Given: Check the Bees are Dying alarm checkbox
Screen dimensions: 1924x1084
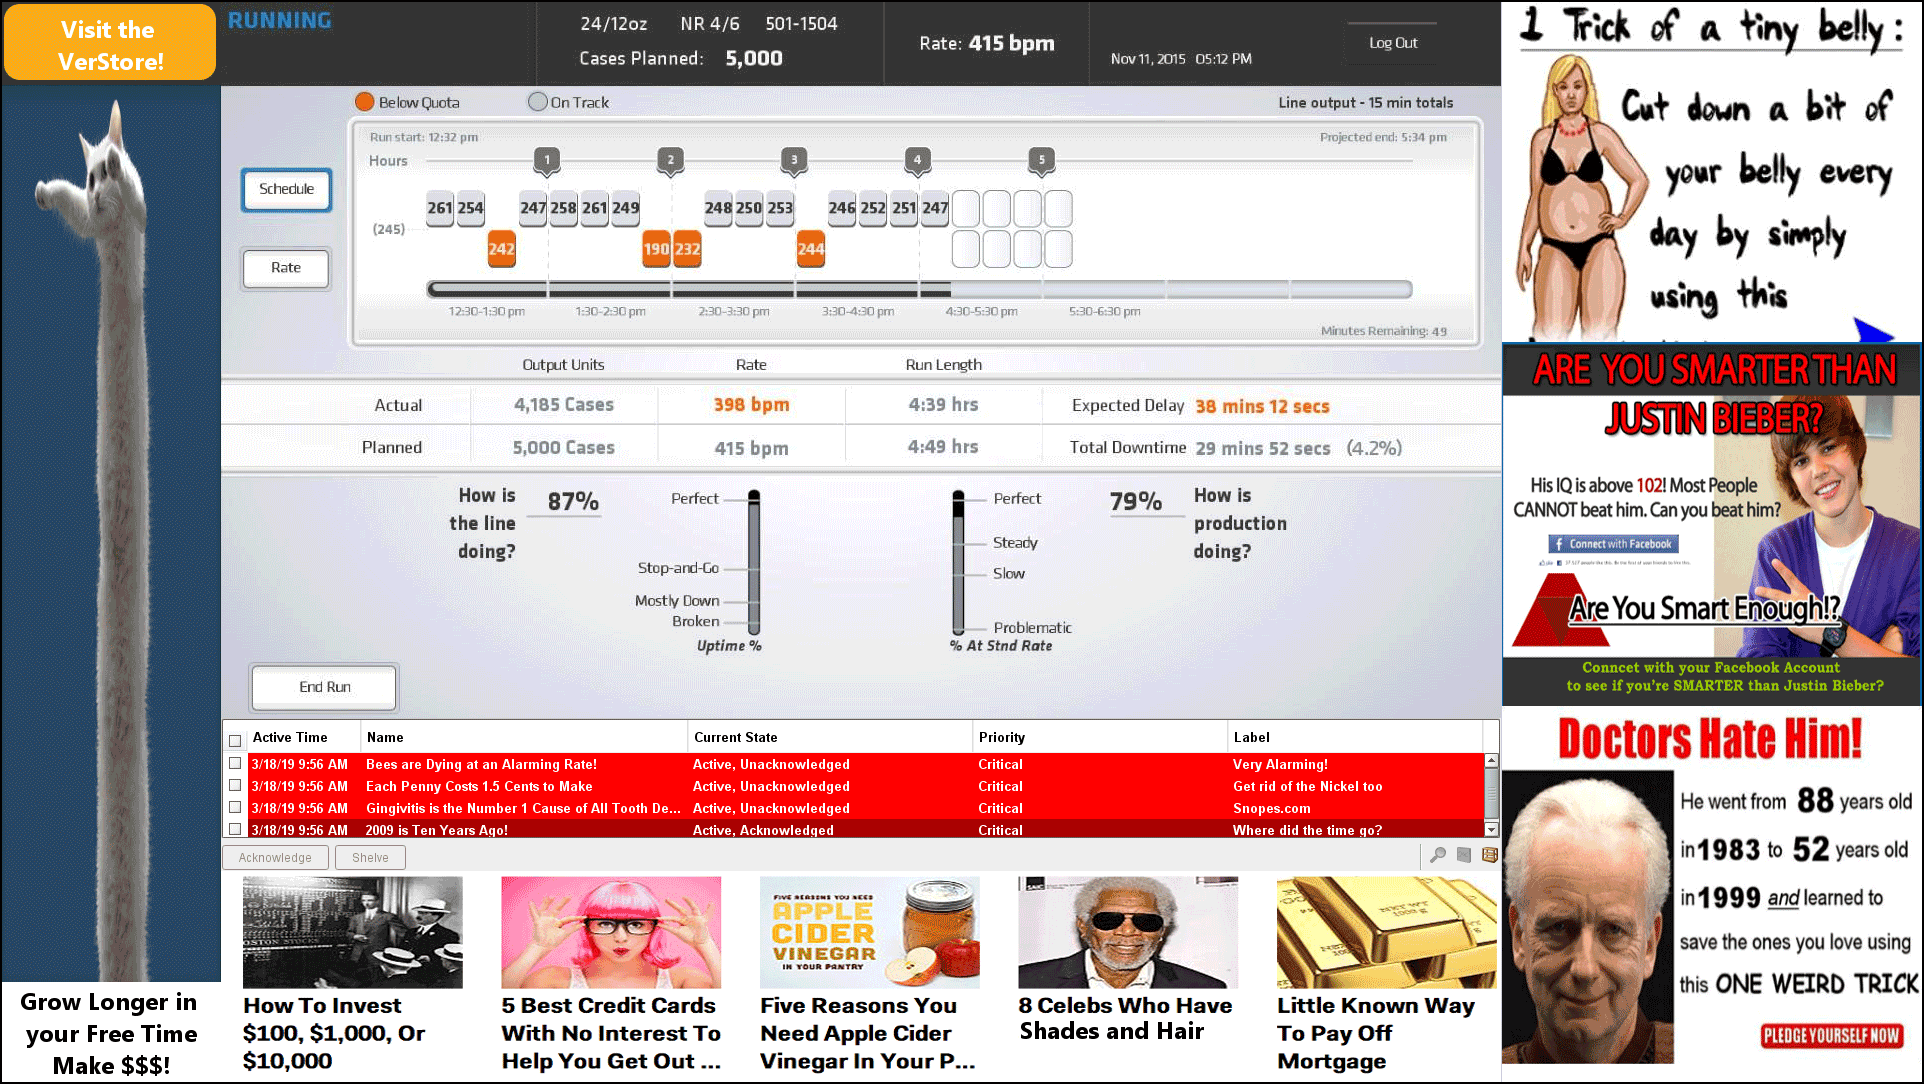Looking at the screenshot, I should click(x=235, y=764).
